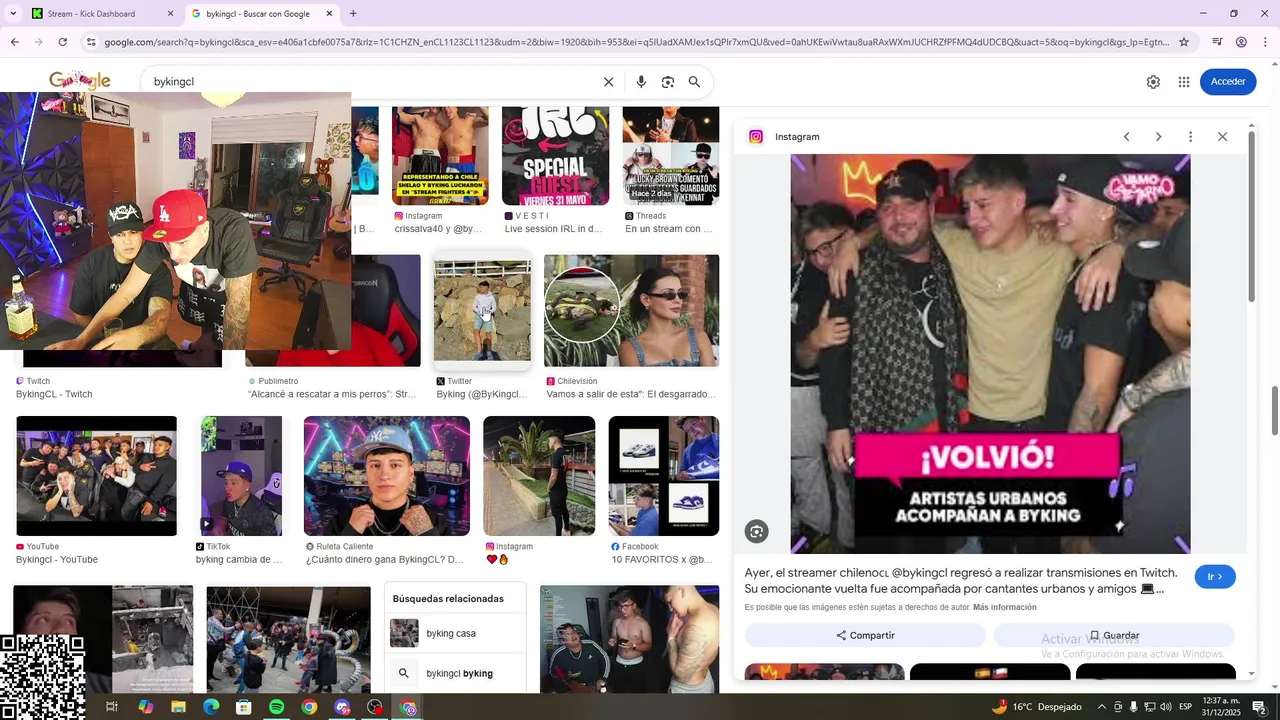Focus the Google search input field
The width and height of the screenshot is (1280, 720).
click(370, 82)
